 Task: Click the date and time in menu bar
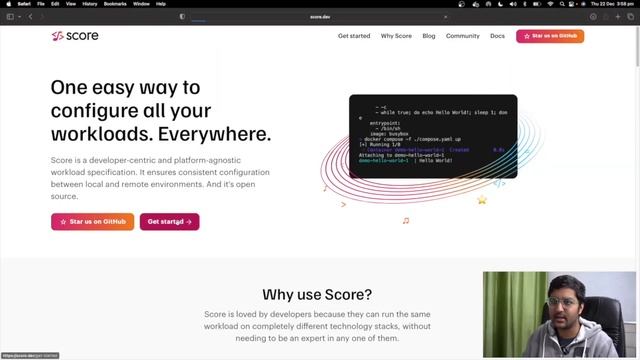(612, 4)
